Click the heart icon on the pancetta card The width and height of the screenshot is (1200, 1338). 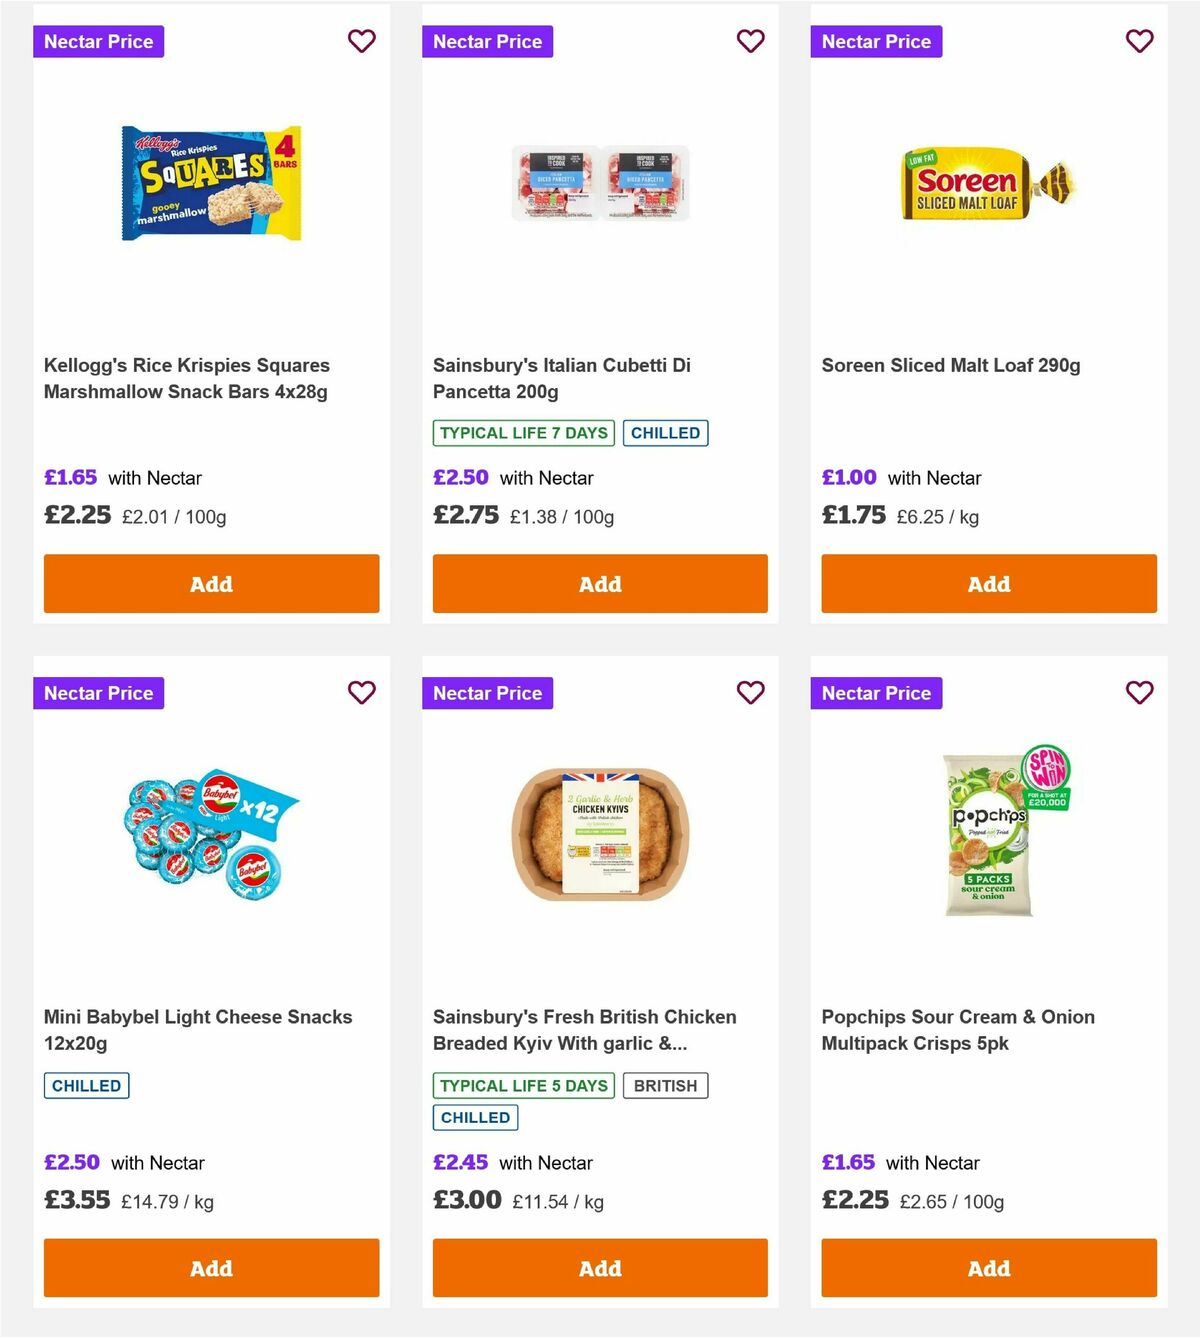(751, 42)
